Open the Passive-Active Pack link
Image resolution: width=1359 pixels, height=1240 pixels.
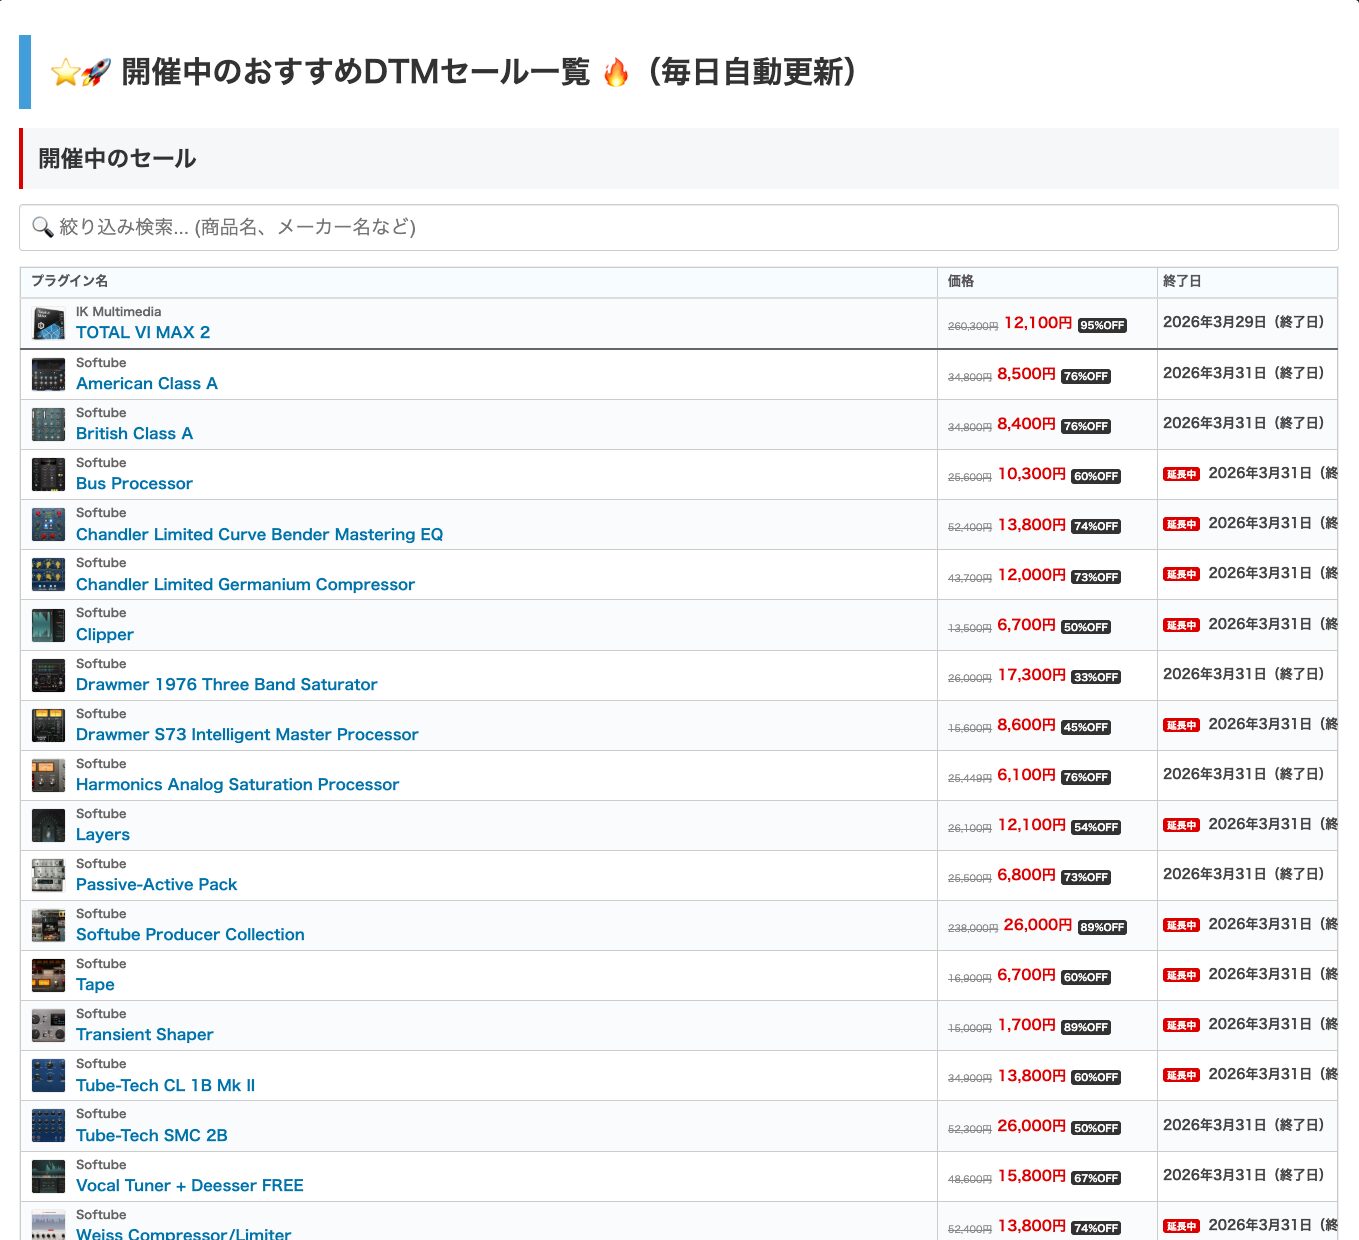(156, 885)
